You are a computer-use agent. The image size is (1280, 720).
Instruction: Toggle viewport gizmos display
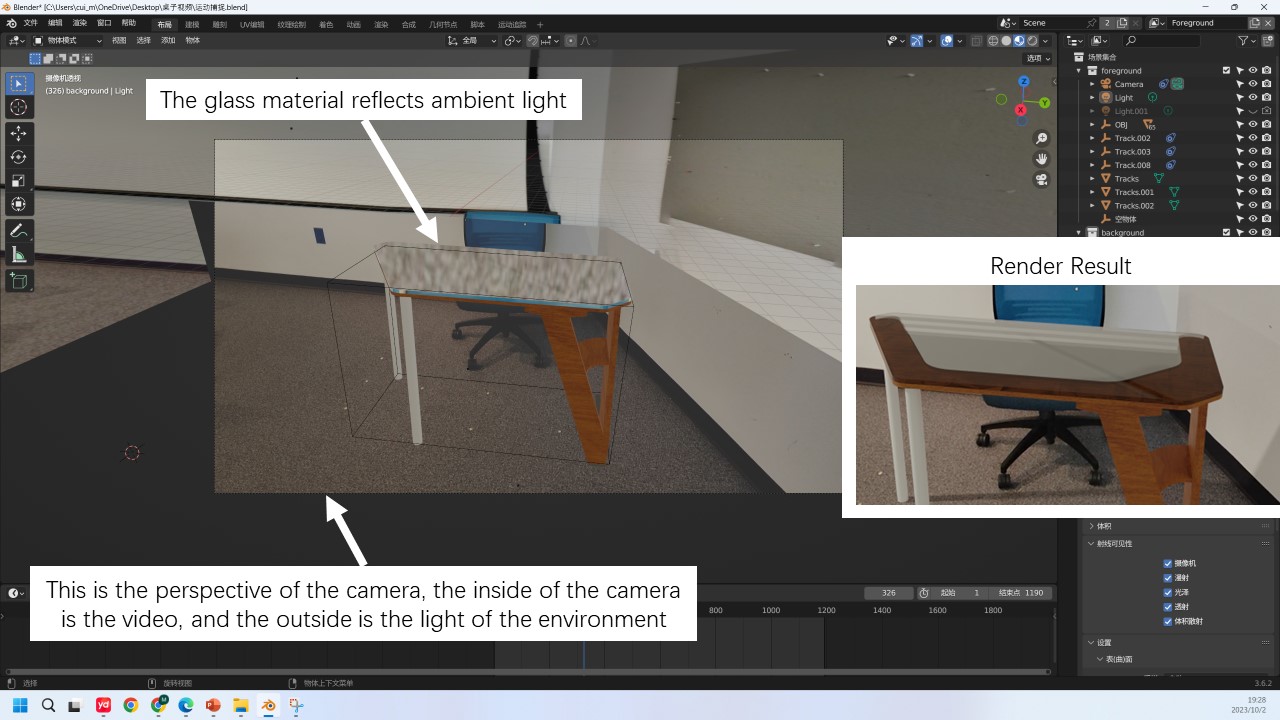click(916, 41)
